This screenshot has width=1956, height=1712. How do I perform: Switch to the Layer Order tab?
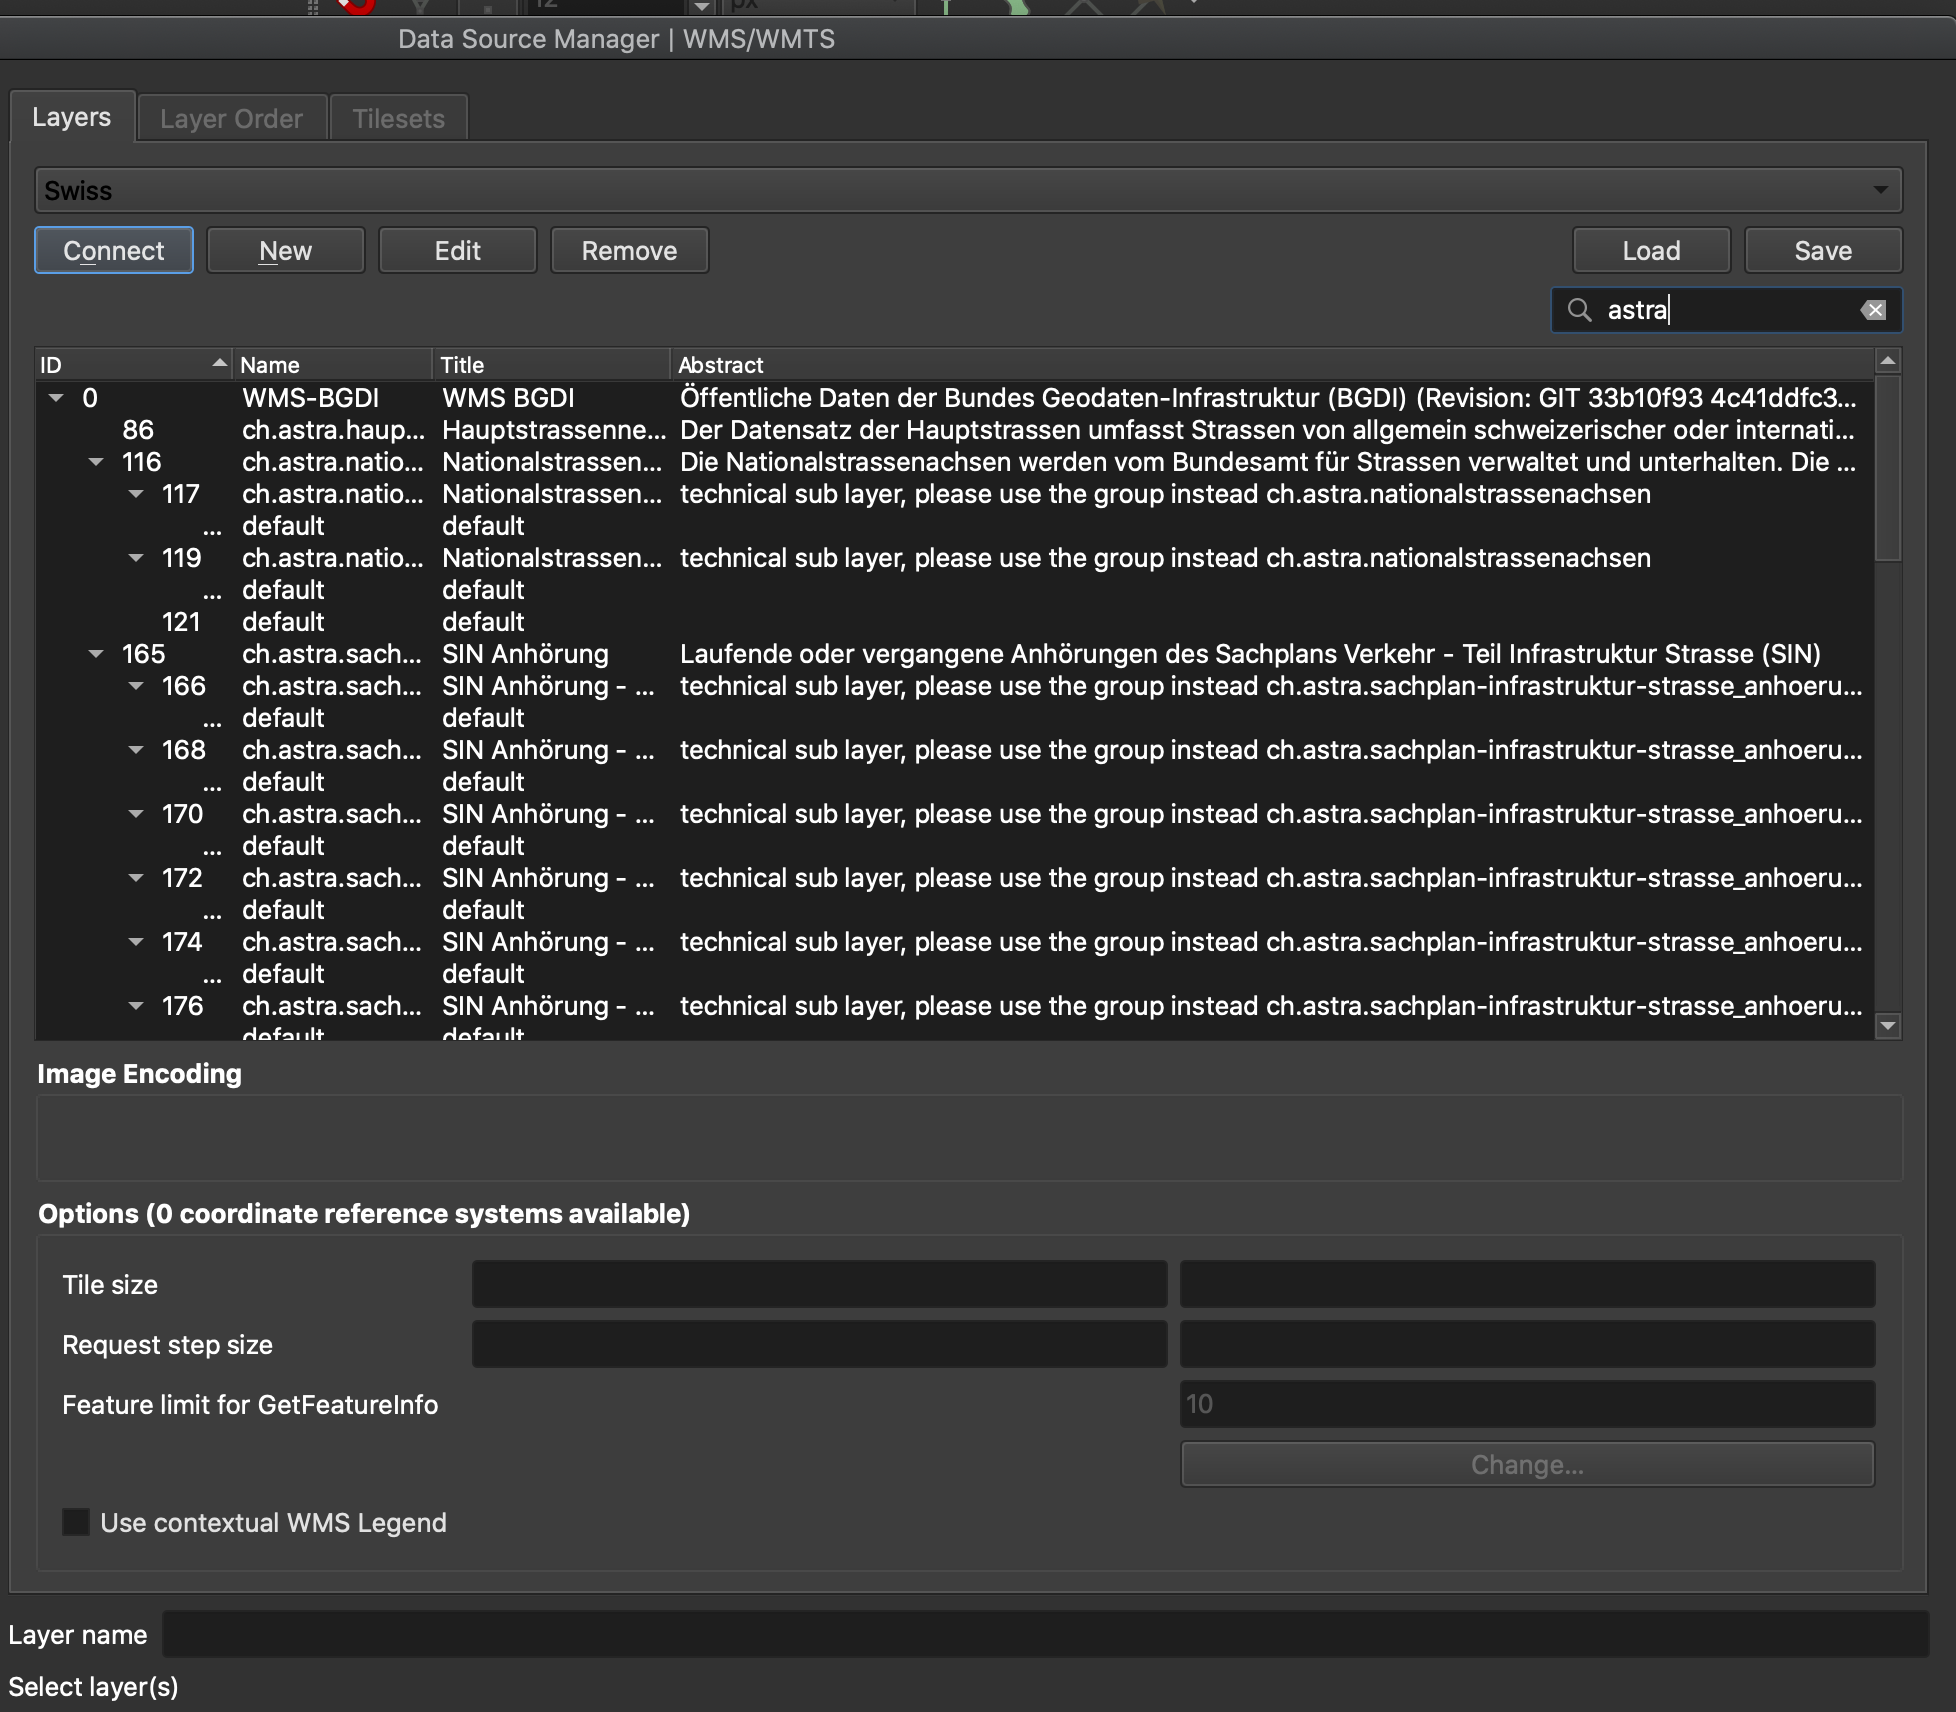[231, 119]
